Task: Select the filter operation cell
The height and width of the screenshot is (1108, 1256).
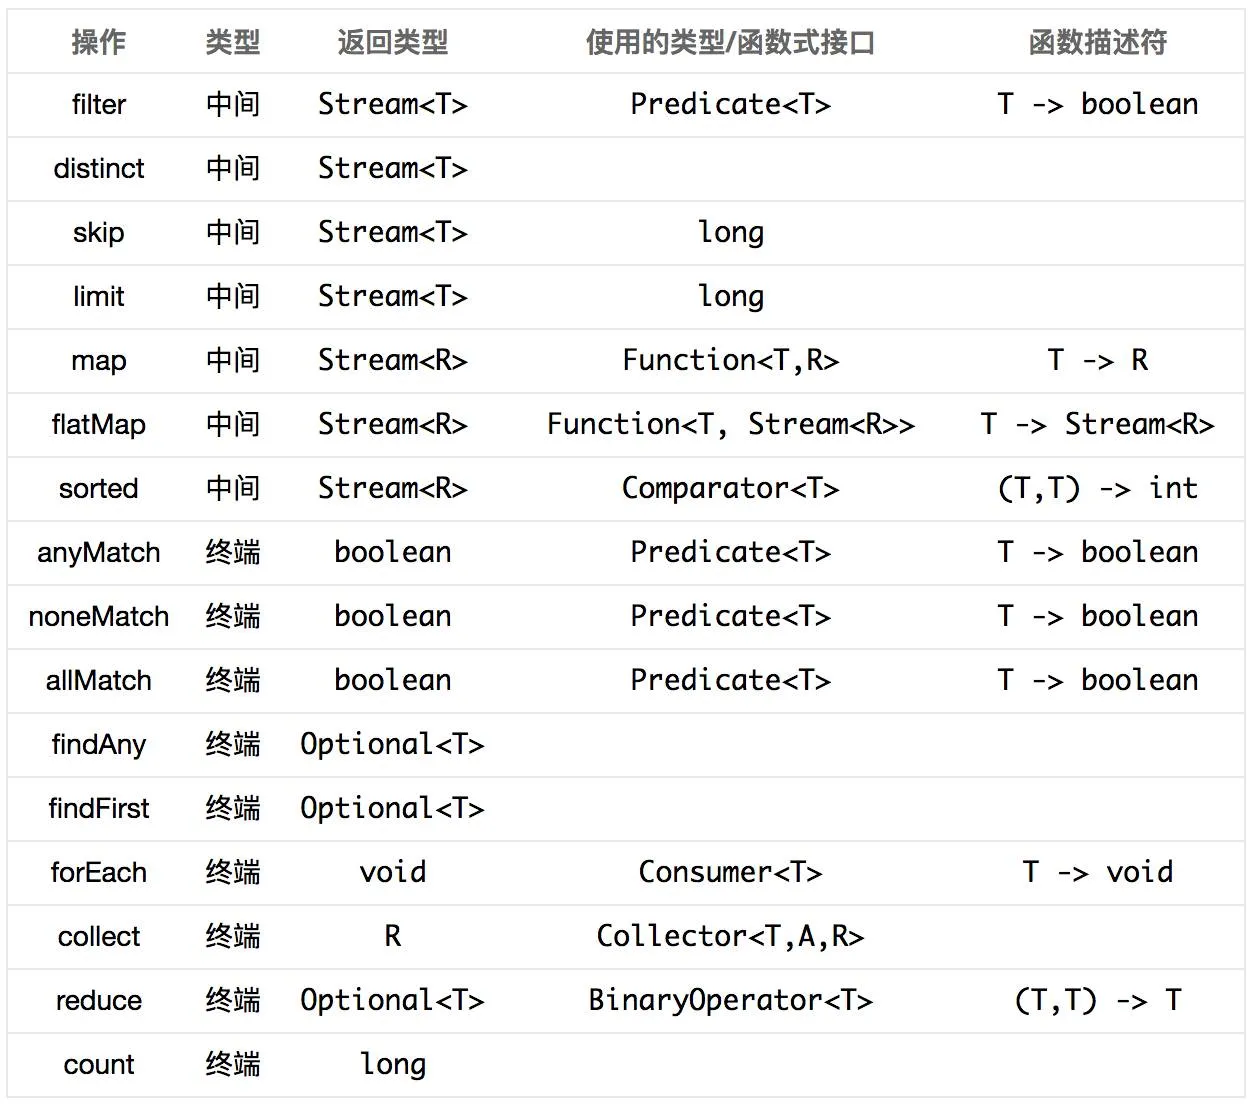Action: tap(98, 105)
